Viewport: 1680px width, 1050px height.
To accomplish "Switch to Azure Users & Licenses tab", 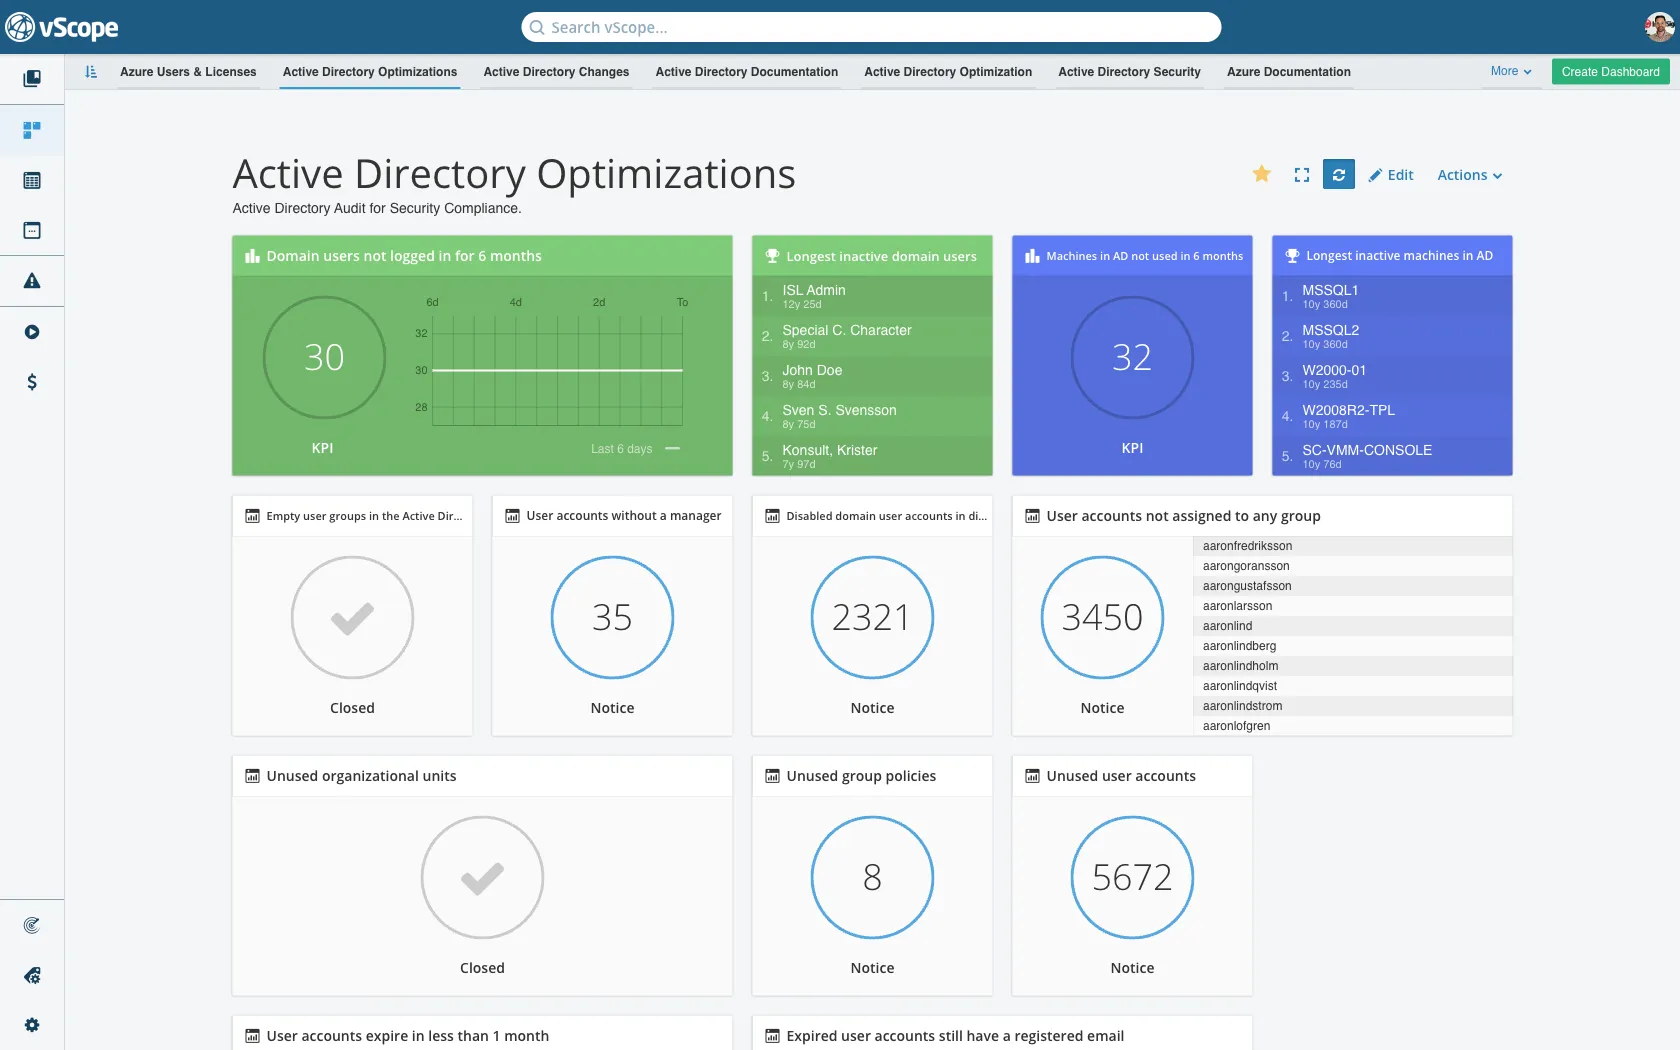I will [x=188, y=72].
